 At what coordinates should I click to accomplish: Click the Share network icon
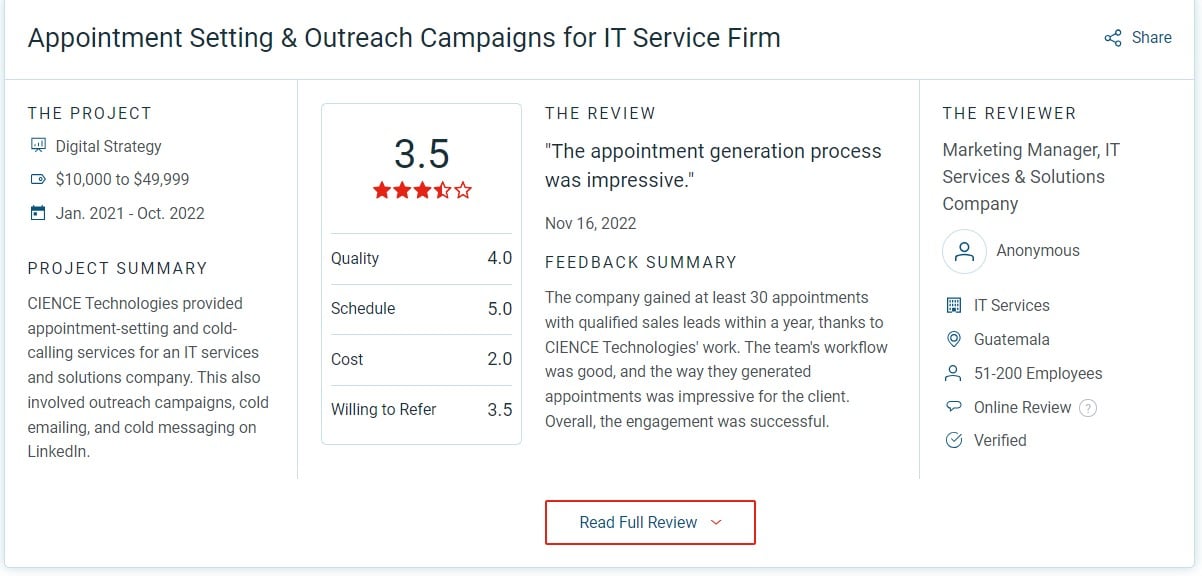pyautogui.click(x=1113, y=38)
